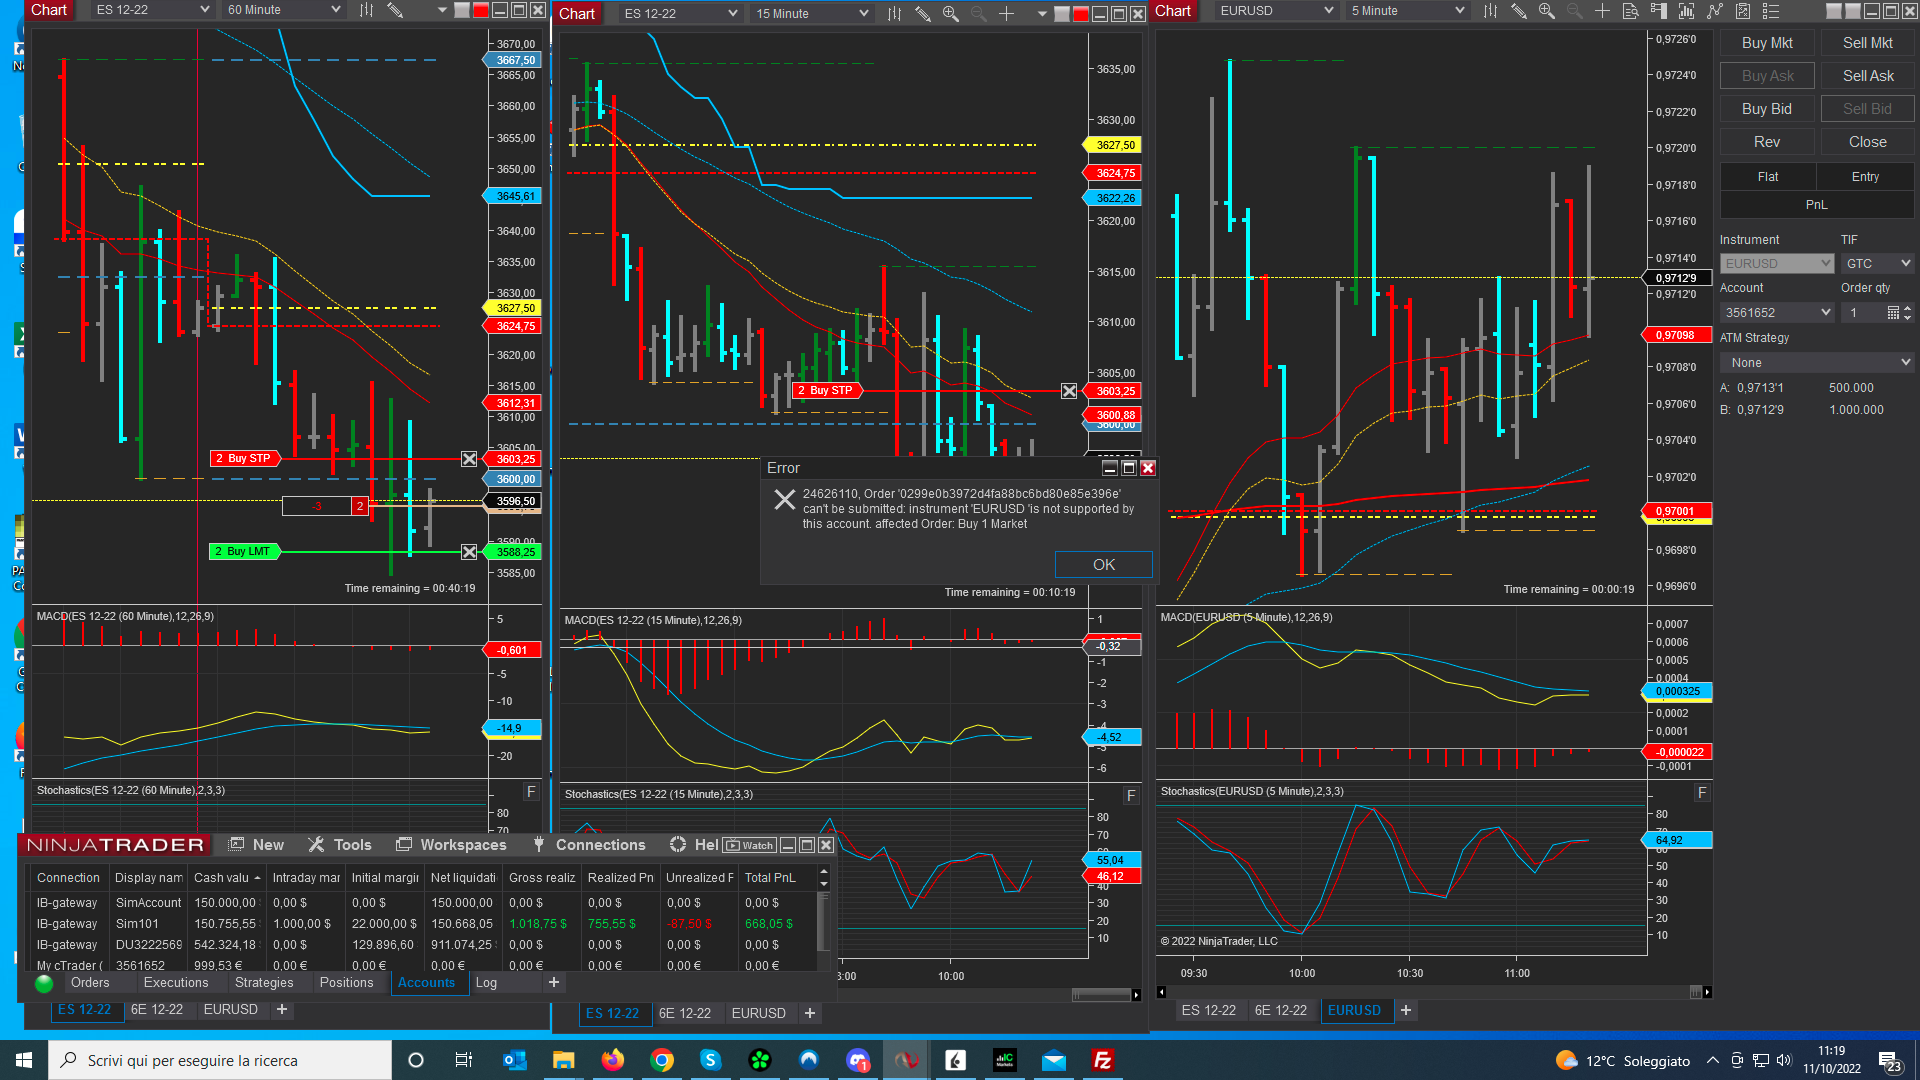1920x1080 pixels.
Task: Cancel the Buy STP order on 60 Minute chart
Action: pos(469,459)
